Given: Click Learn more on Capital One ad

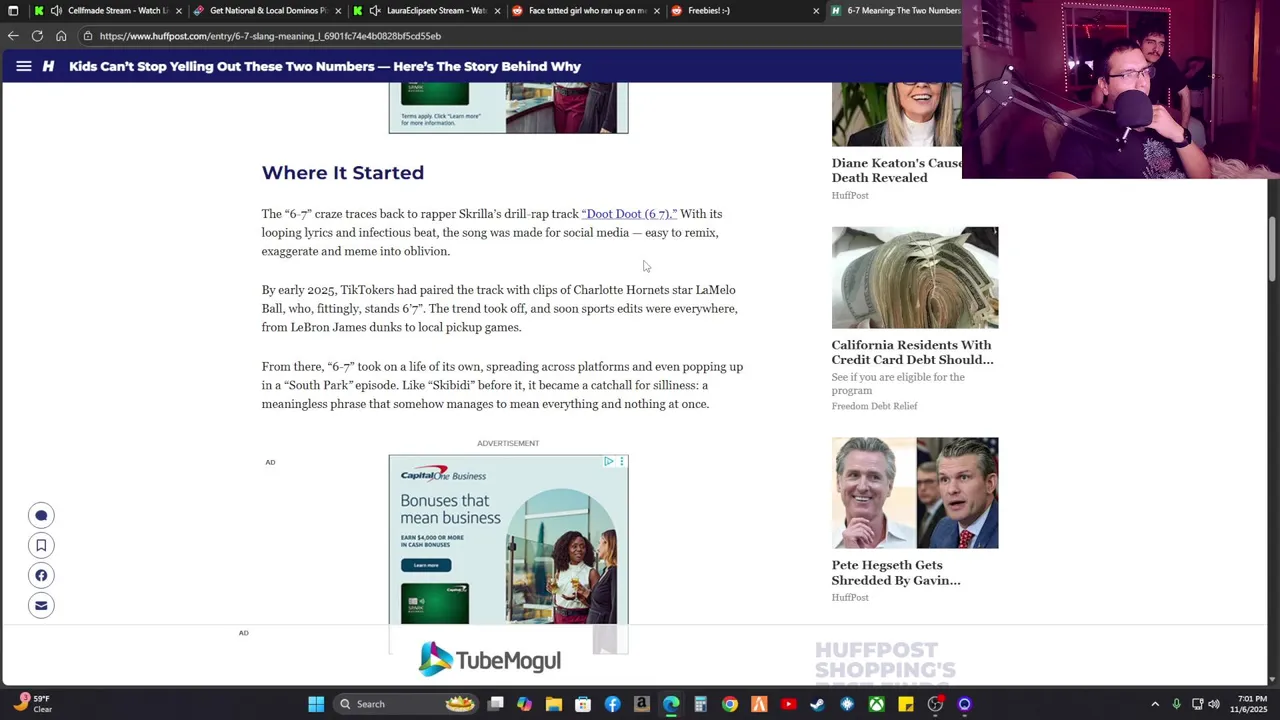Looking at the screenshot, I should coord(426,565).
